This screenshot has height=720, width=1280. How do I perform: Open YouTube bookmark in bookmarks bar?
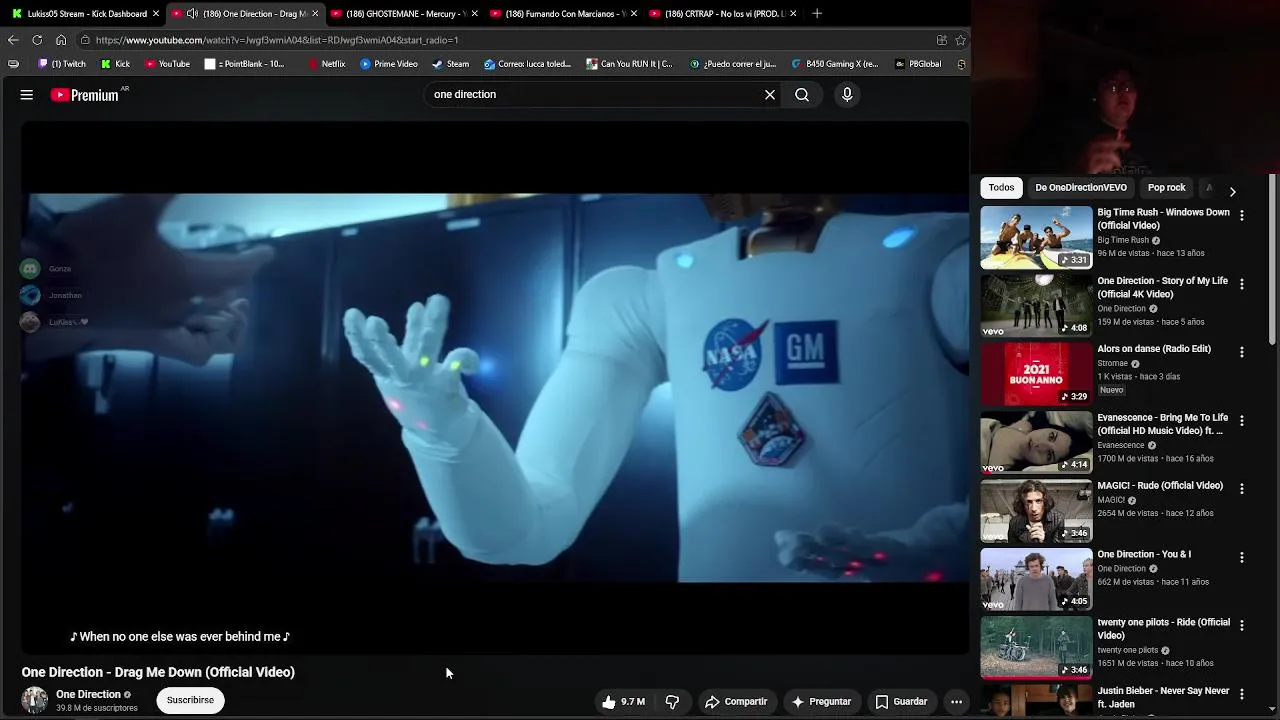(167, 64)
